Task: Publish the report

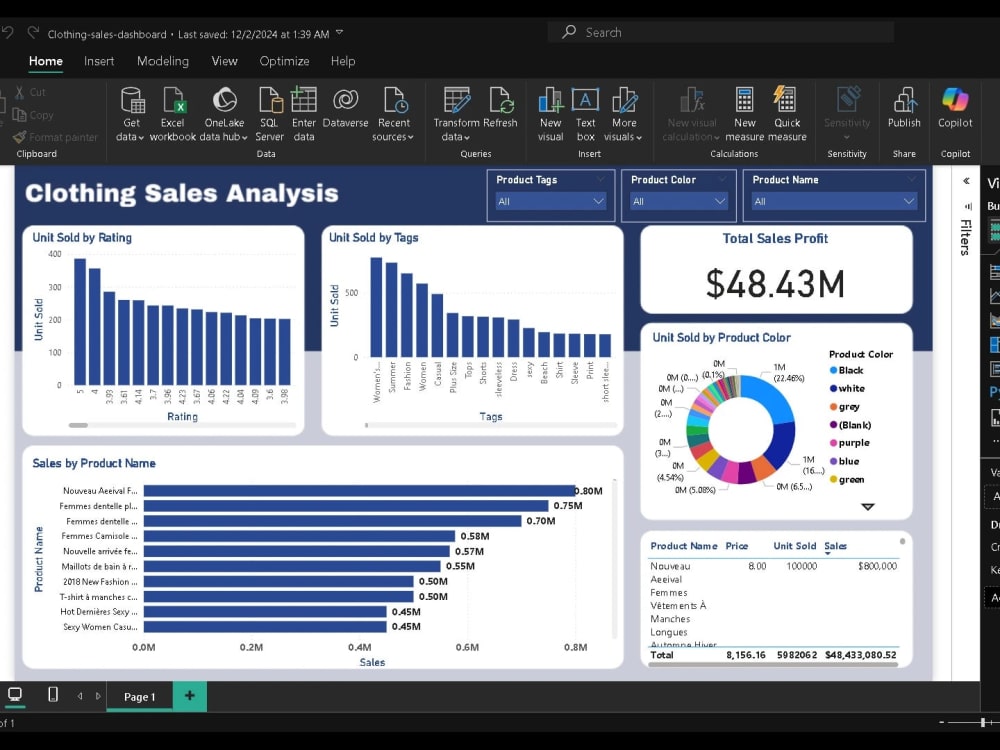Action: pyautogui.click(x=904, y=108)
